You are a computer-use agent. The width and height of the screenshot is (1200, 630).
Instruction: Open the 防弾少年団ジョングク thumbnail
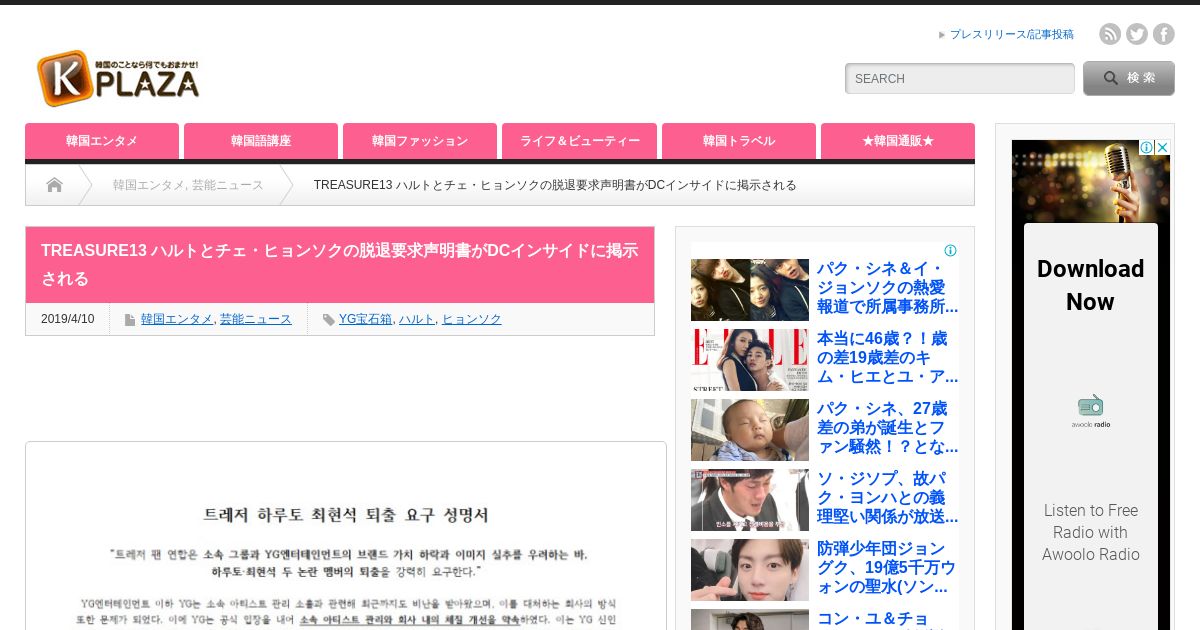(x=750, y=570)
